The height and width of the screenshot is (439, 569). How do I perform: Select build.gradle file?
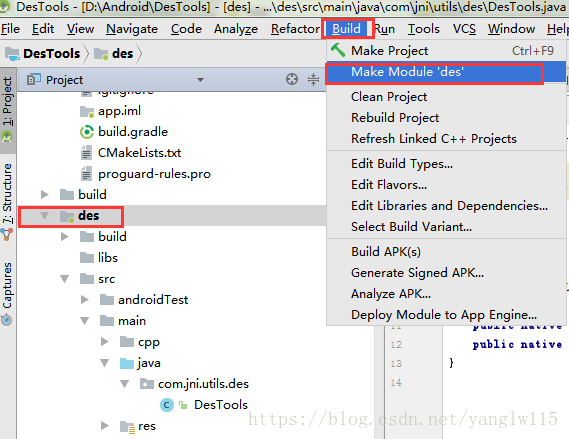coord(133,132)
